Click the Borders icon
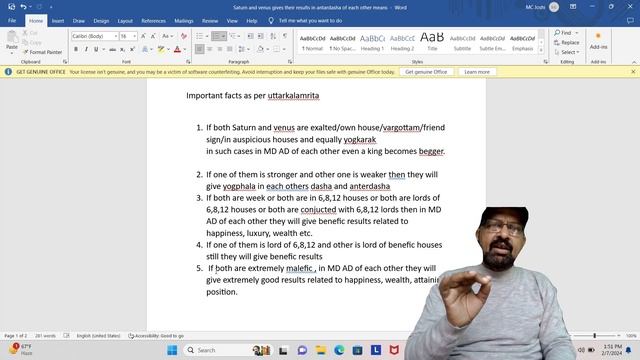 (277, 49)
